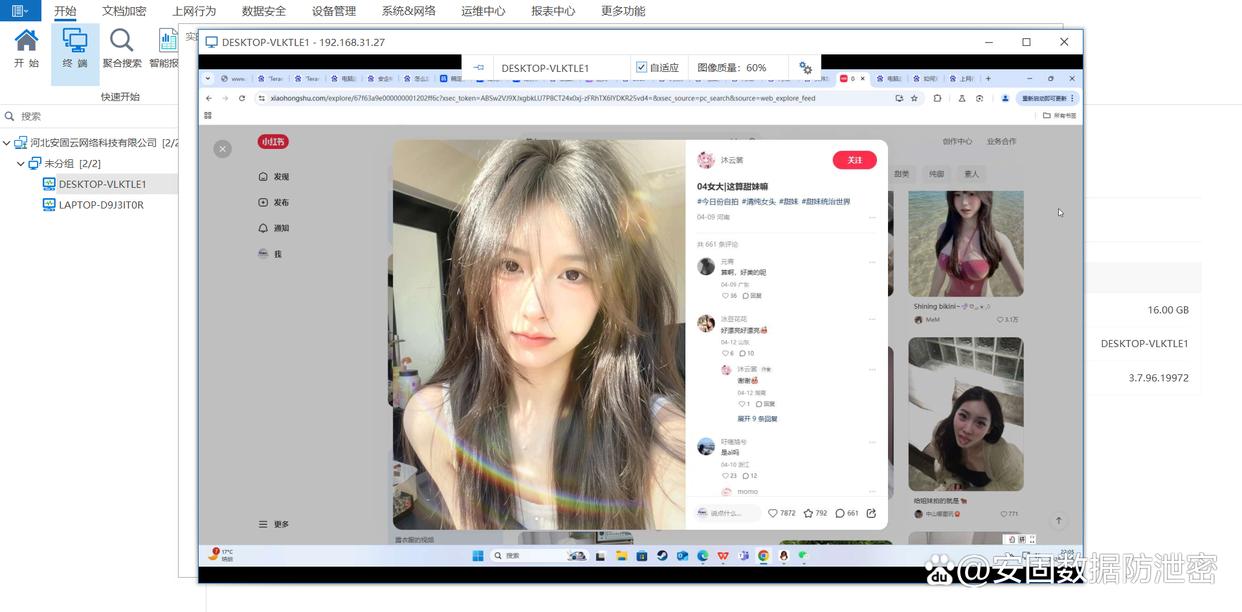Click the scroll-to-top arrow button
The height and width of the screenshot is (612, 1242).
coord(1059,521)
